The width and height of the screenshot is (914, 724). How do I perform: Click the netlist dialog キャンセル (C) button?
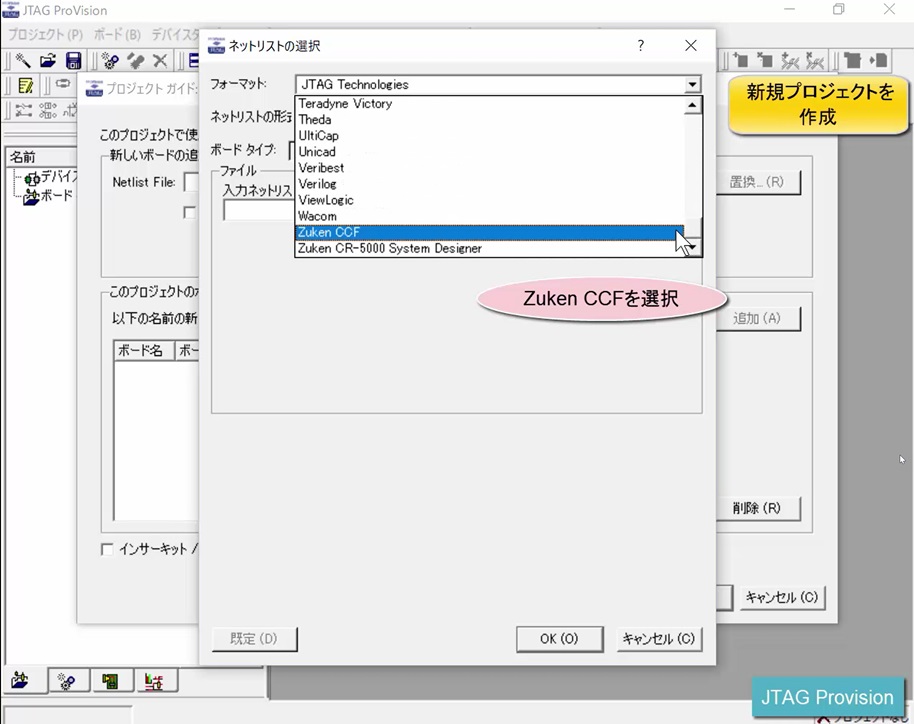pos(659,639)
